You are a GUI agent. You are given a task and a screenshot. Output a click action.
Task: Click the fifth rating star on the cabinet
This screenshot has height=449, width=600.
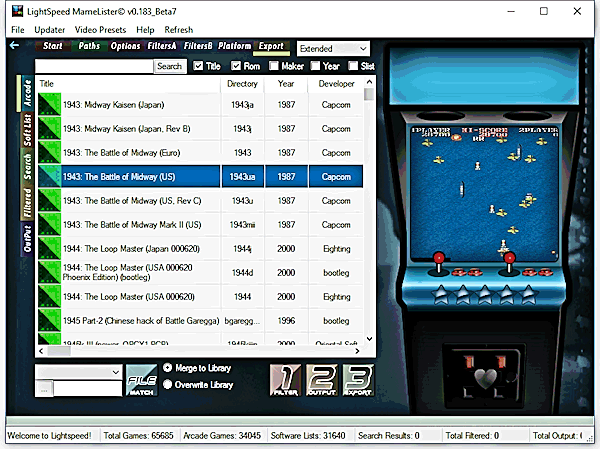point(529,294)
